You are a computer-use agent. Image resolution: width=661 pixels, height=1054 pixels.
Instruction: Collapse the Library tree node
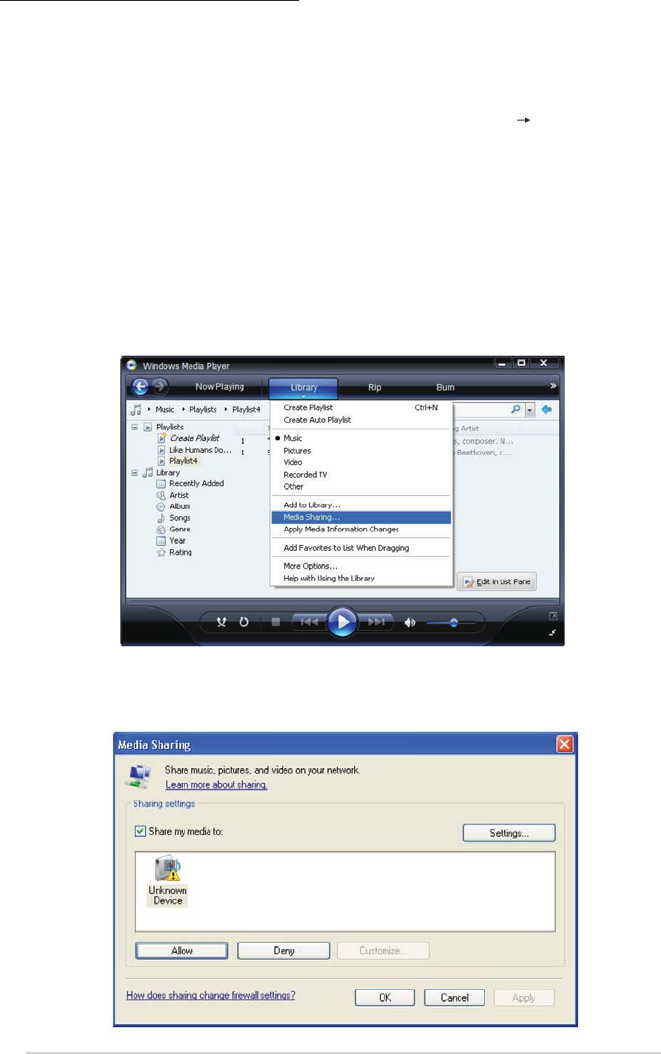pos(134,473)
